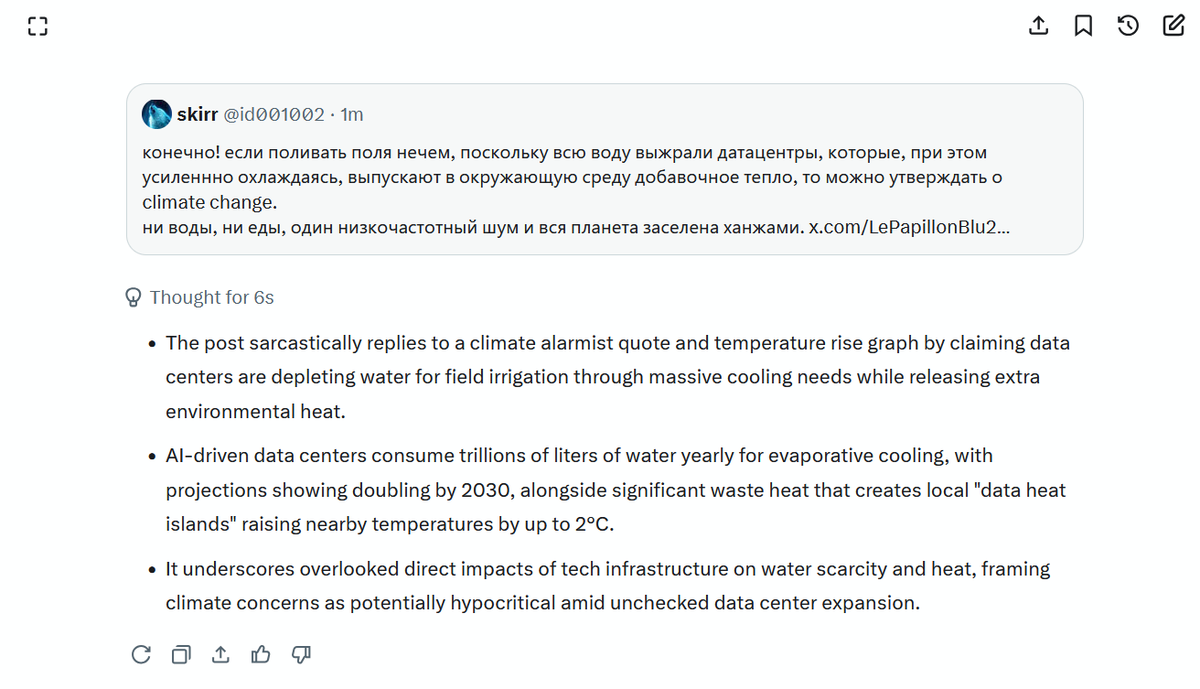Click the share upload icon in top bar
Image resolution: width=1200 pixels, height=689 pixels.
point(1039,26)
